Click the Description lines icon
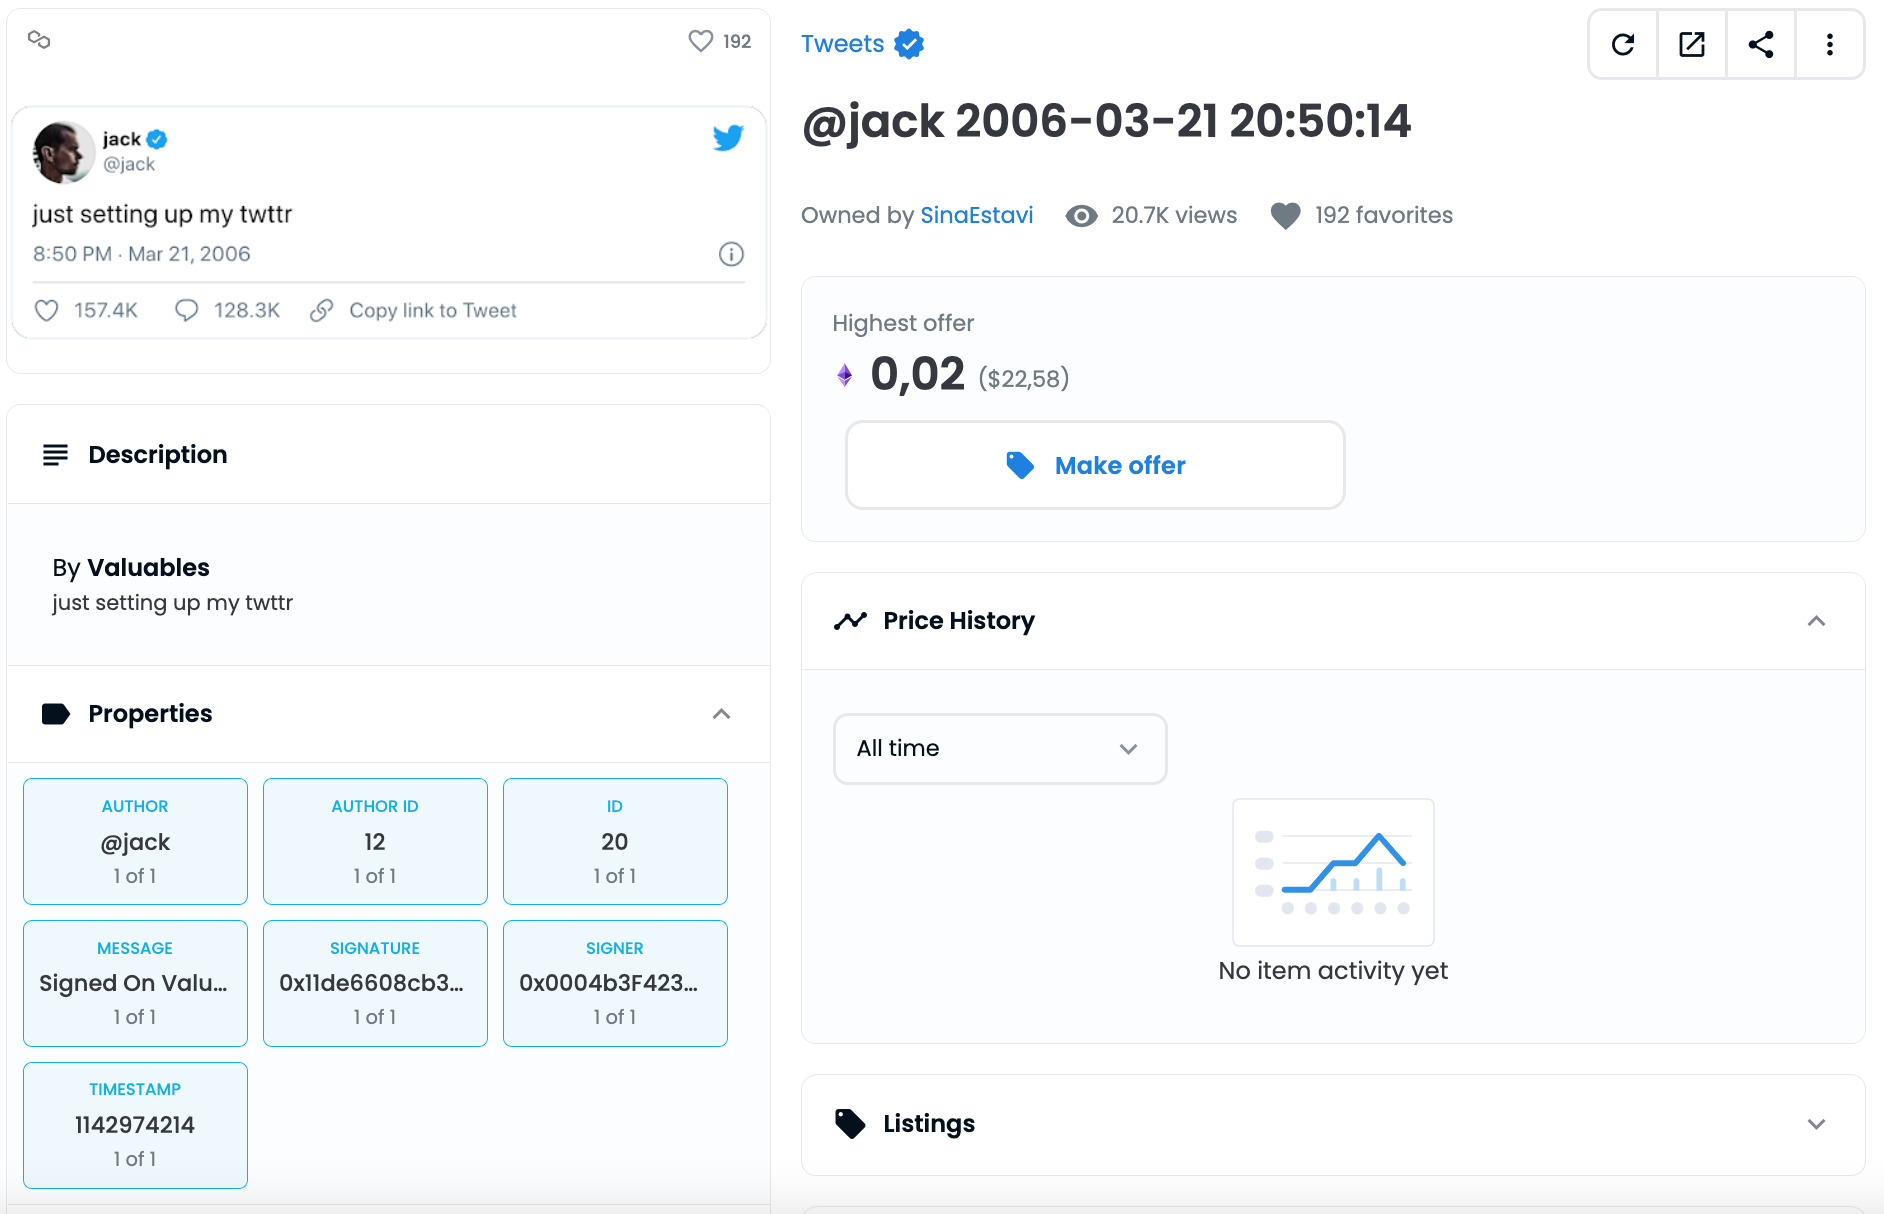The height and width of the screenshot is (1214, 1884). click(55, 455)
